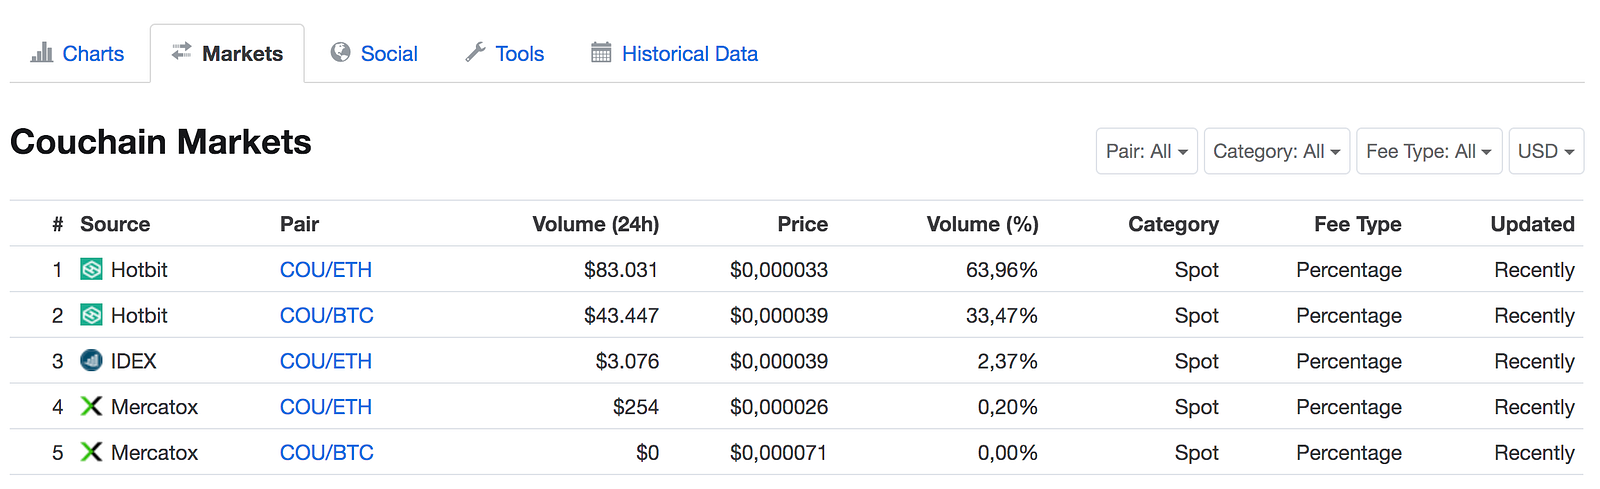The image size is (1600, 489).
Task: Click the Hotbit logo in row 2
Action: [x=91, y=316]
